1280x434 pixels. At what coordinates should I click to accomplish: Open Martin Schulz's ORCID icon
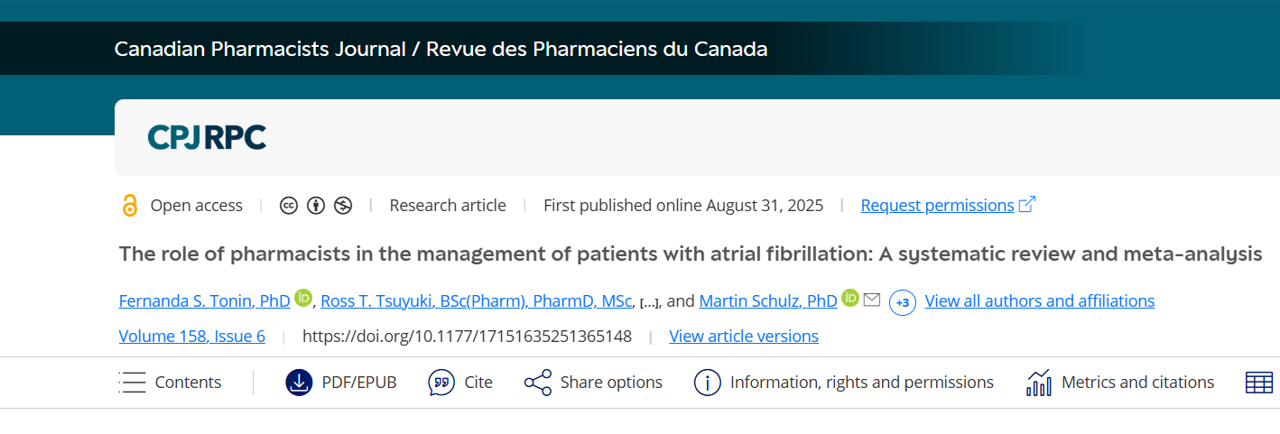point(850,298)
